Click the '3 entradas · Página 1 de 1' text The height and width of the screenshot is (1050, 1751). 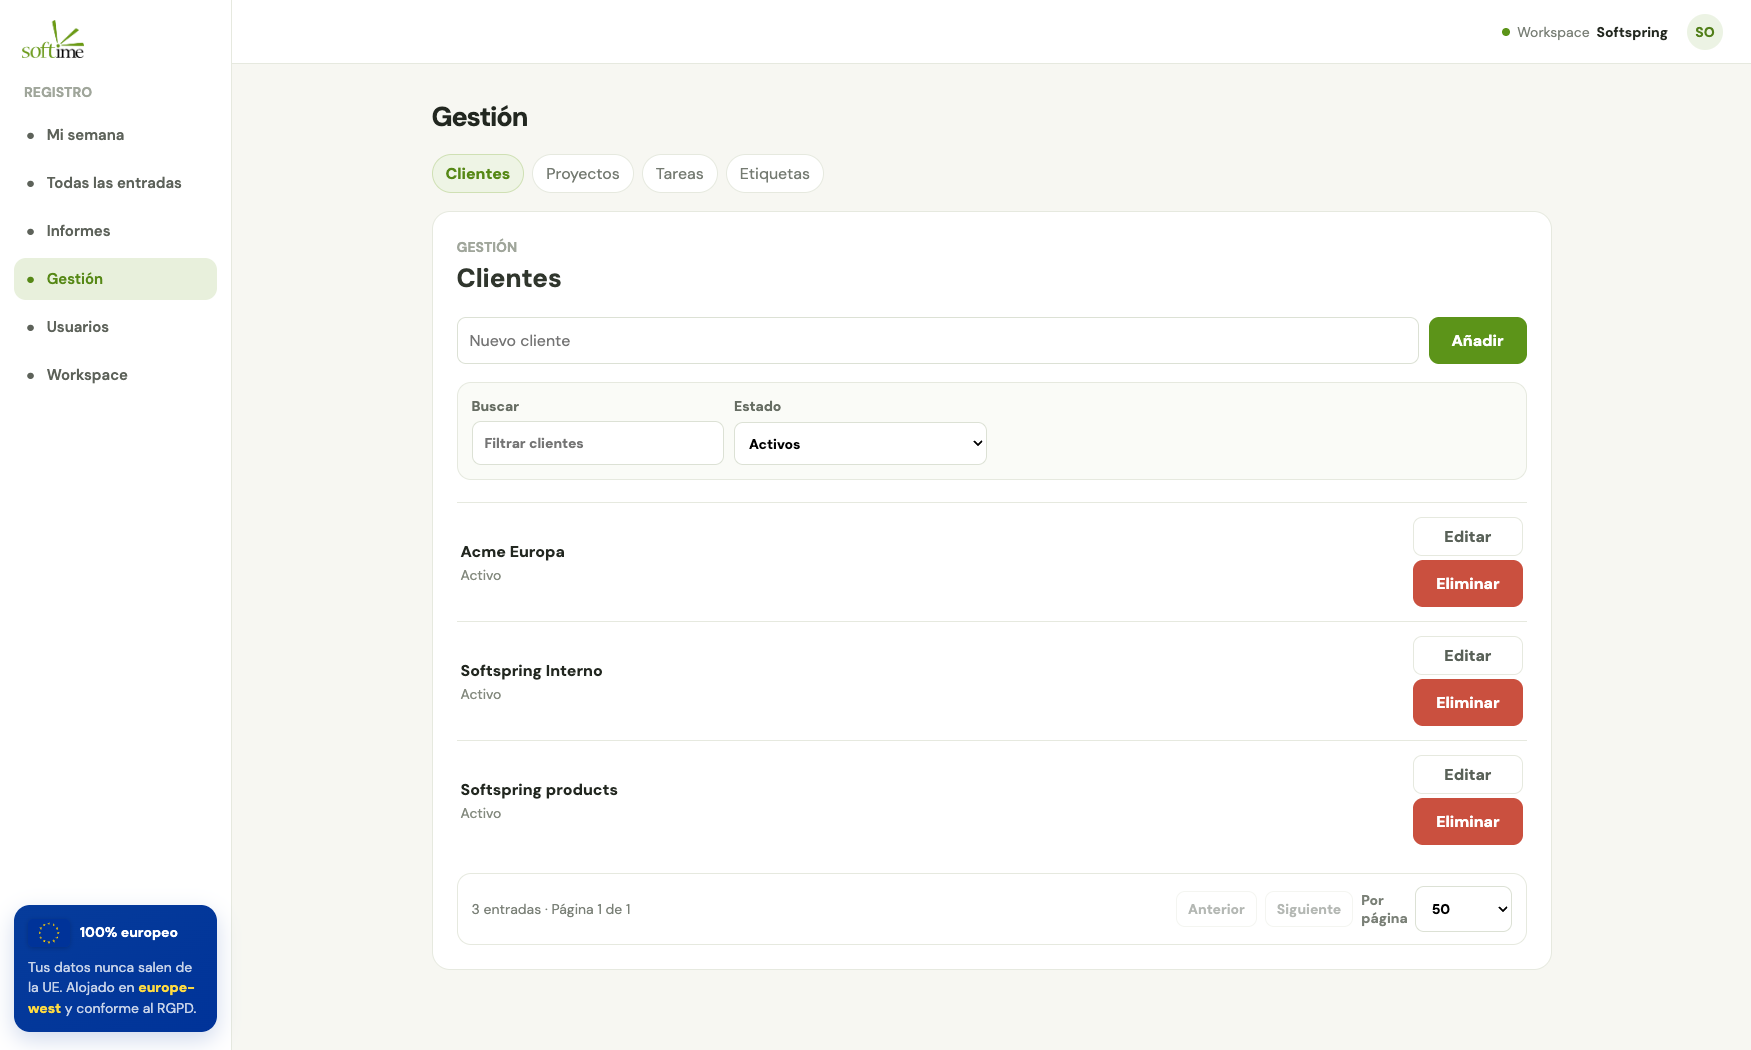[x=551, y=909]
